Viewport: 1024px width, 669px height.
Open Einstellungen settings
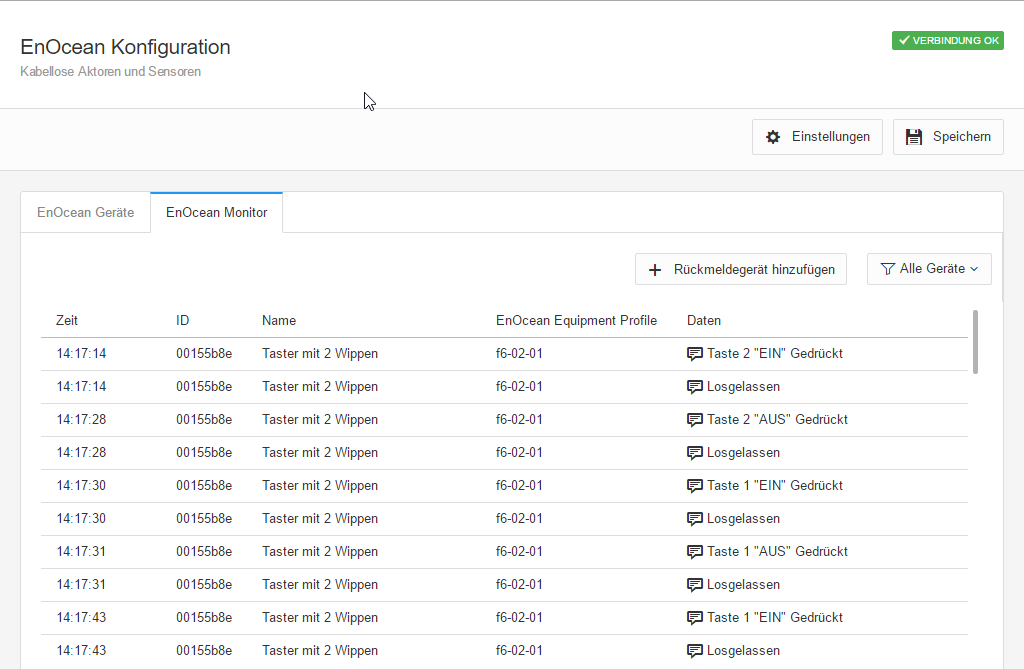pos(817,137)
